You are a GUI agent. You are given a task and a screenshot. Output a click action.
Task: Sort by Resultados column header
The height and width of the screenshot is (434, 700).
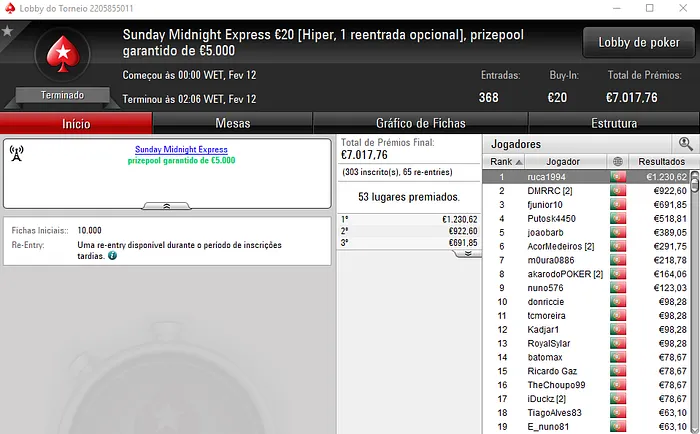tap(661, 162)
